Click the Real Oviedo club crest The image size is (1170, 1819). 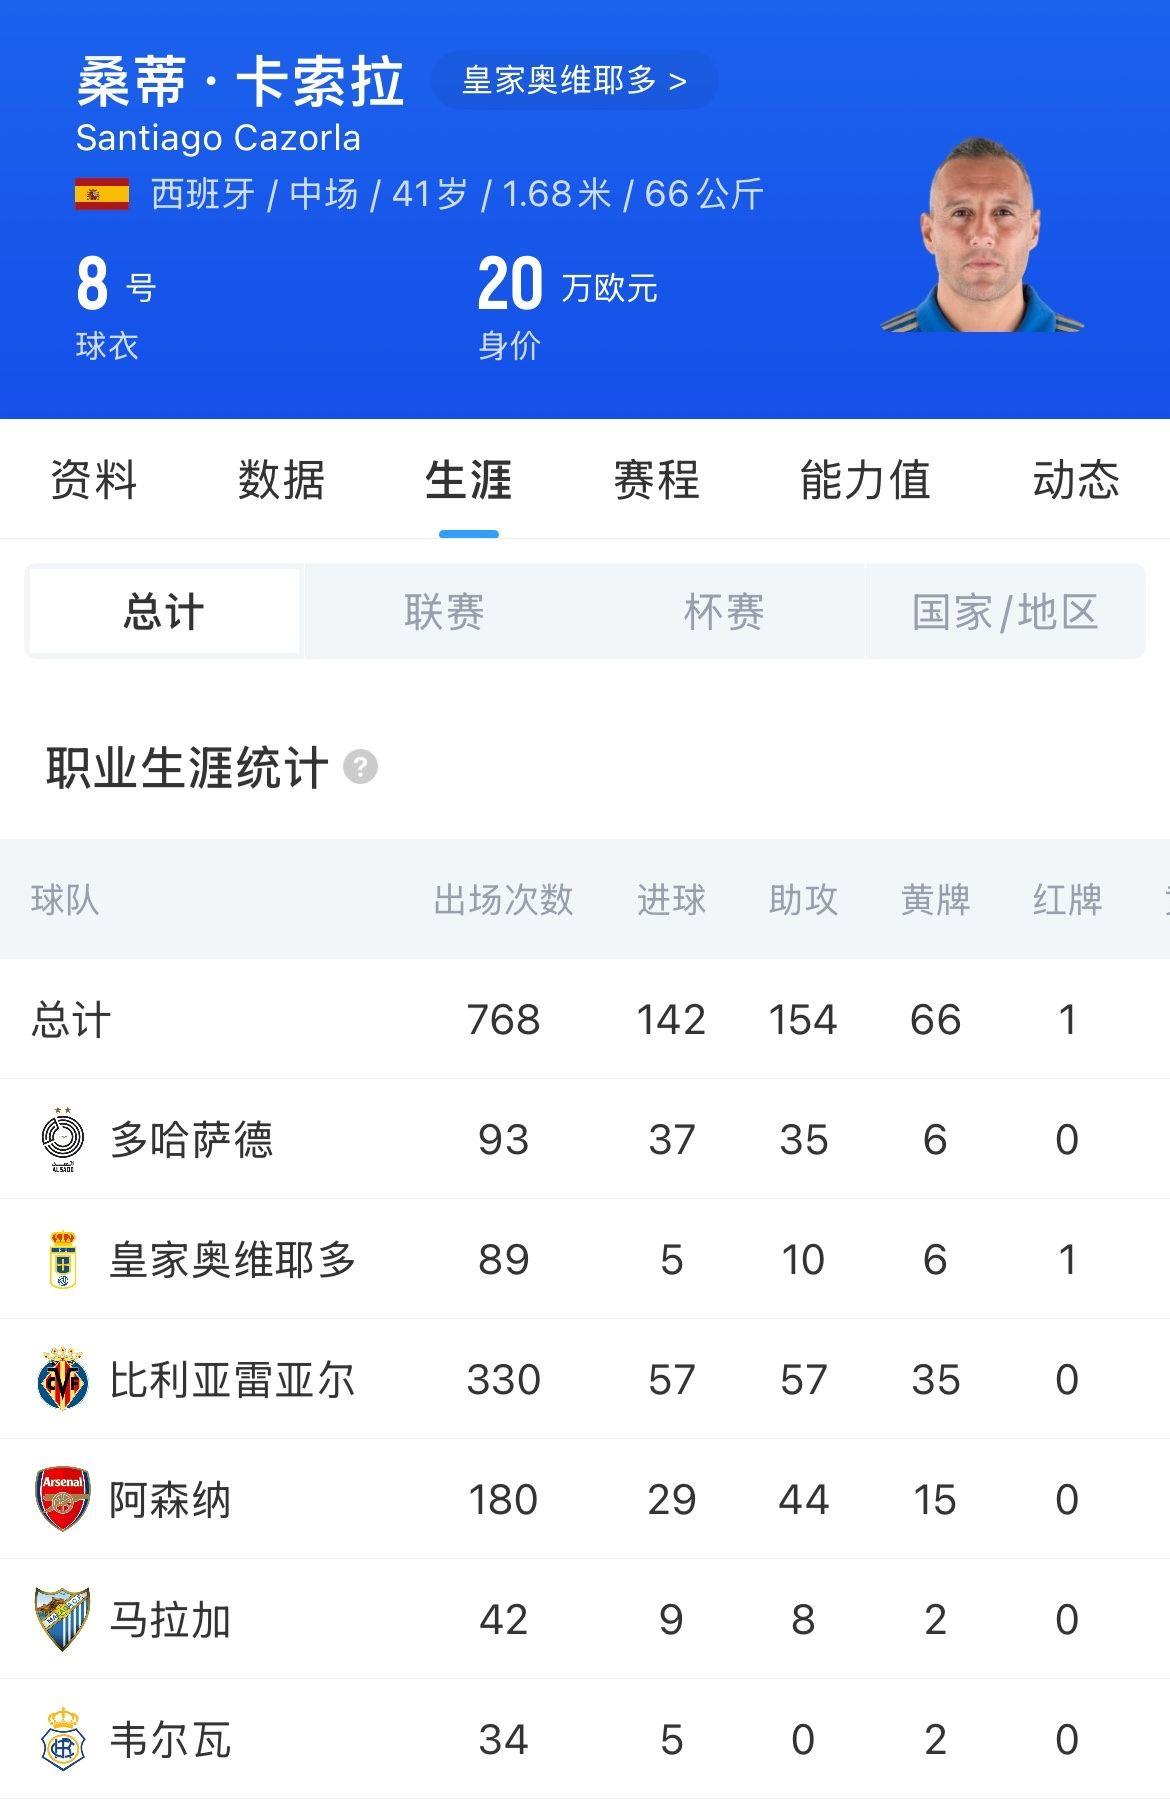pos(63,1259)
